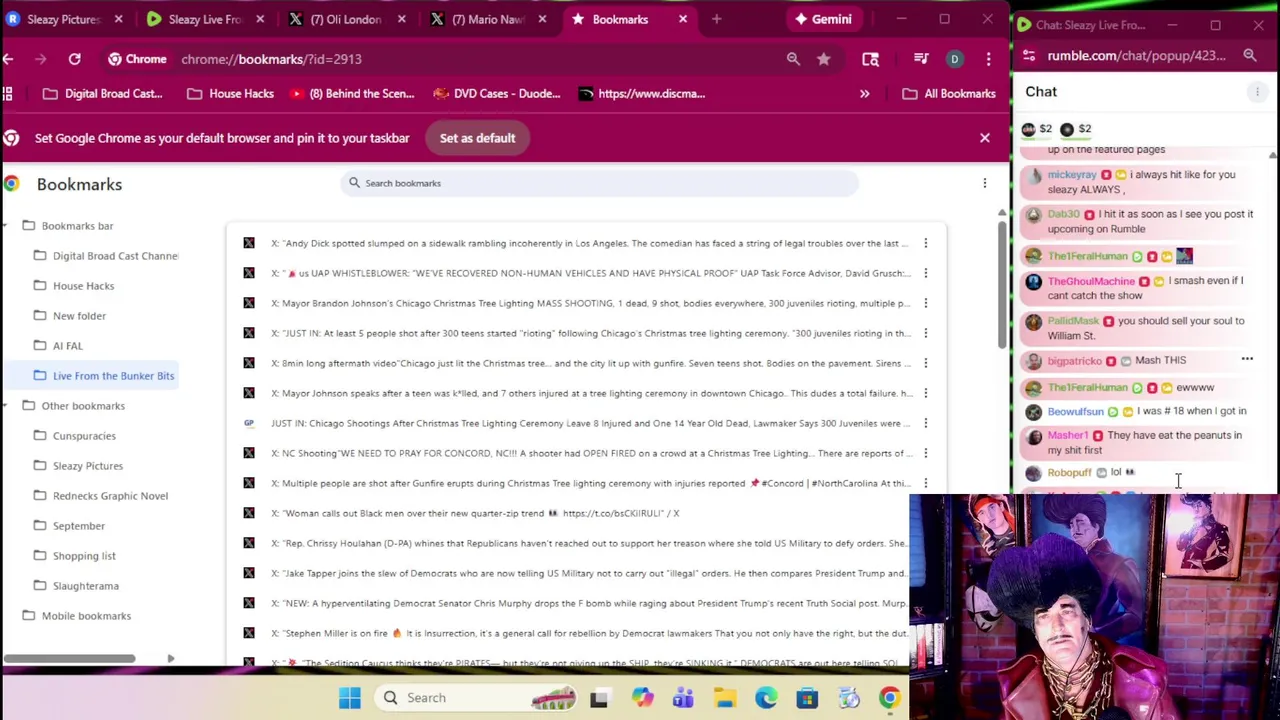This screenshot has width=1280, height=720.
Task: Open House Hacks in the bookmarks bar
Action: 230,94
